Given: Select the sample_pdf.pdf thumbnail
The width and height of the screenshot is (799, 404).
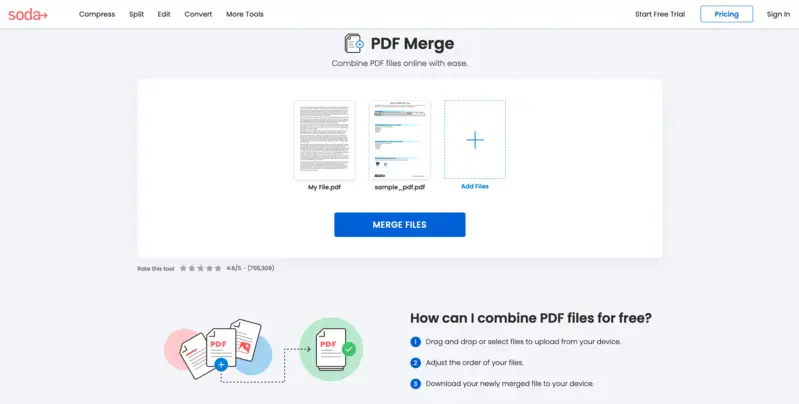Looking at the screenshot, I should pyautogui.click(x=400, y=140).
